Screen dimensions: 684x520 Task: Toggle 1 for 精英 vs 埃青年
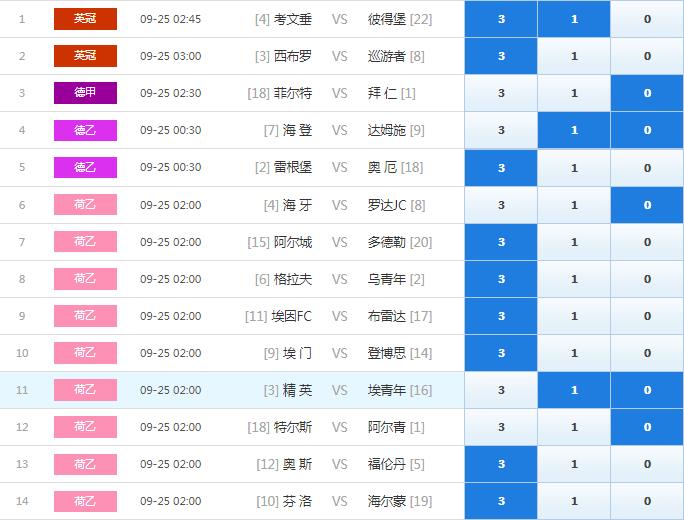[574, 390]
